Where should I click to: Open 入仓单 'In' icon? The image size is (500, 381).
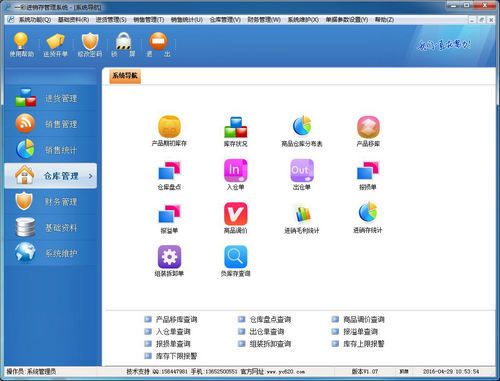235,175
